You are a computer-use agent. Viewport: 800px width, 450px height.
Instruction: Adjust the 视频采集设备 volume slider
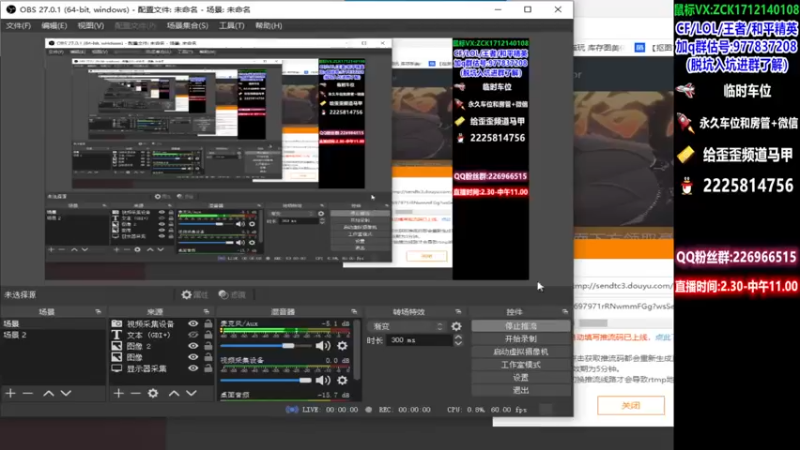266,380
